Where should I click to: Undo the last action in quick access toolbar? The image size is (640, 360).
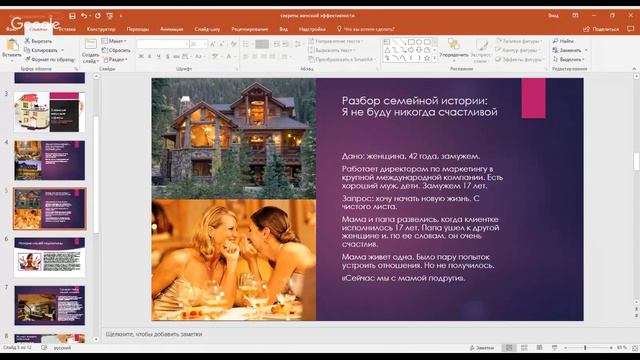click(84, 16)
